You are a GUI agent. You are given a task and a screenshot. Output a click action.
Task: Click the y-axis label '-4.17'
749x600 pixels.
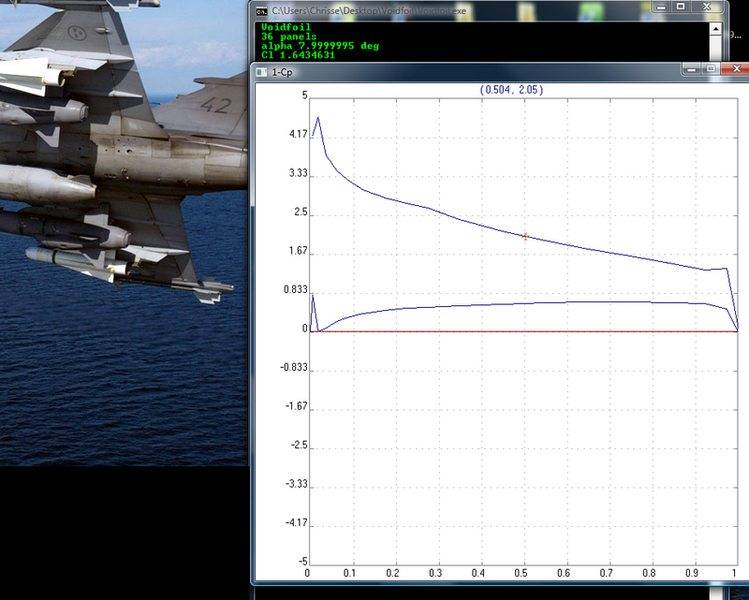pyautogui.click(x=296, y=523)
